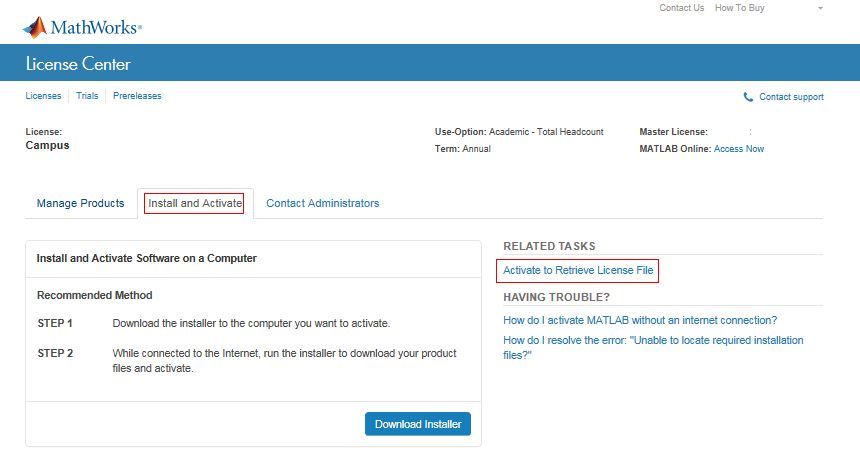Click the 'Install and Activate Software on a Computer' heading

pos(147,258)
